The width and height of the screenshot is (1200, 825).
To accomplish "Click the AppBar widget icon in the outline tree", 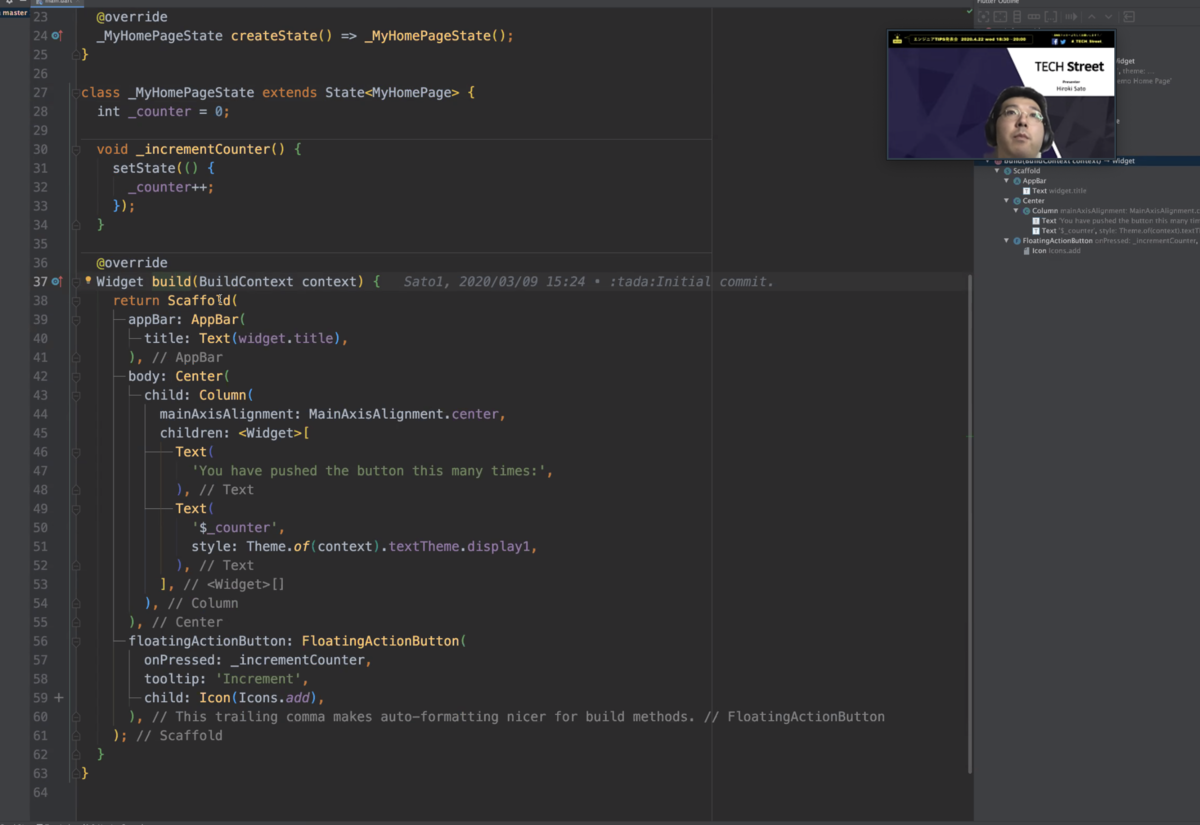I will tap(1017, 181).
